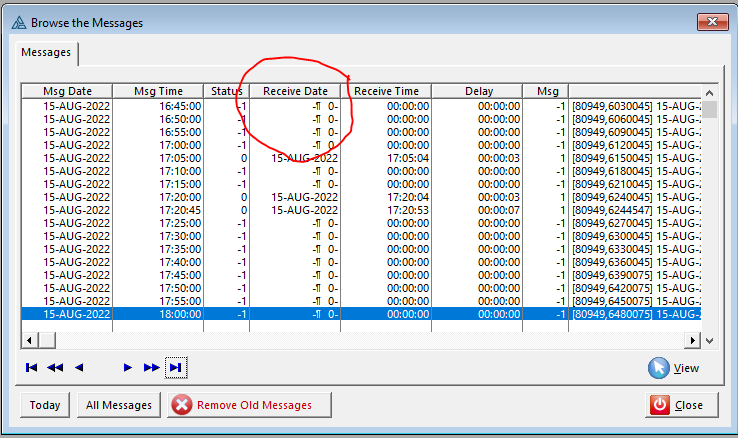Screen dimensions: 738x438
Task: Click the Delay column header
Action: click(x=478, y=91)
